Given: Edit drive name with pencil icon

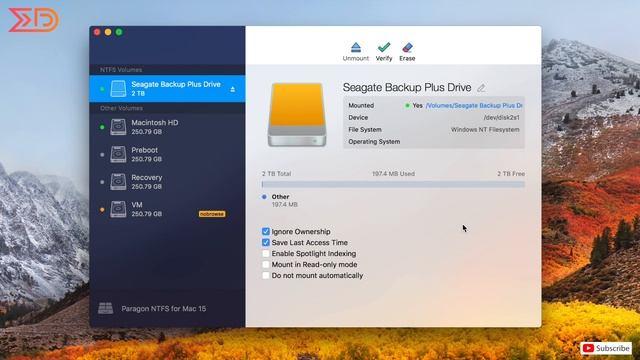Looking at the screenshot, I should click(x=481, y=88).
